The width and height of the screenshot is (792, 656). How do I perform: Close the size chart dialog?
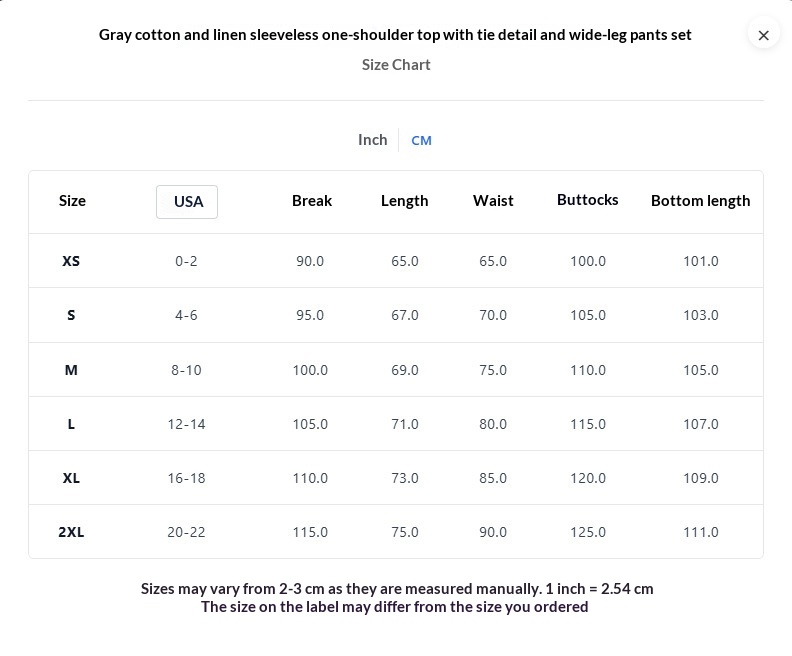[x=763, y=35]
